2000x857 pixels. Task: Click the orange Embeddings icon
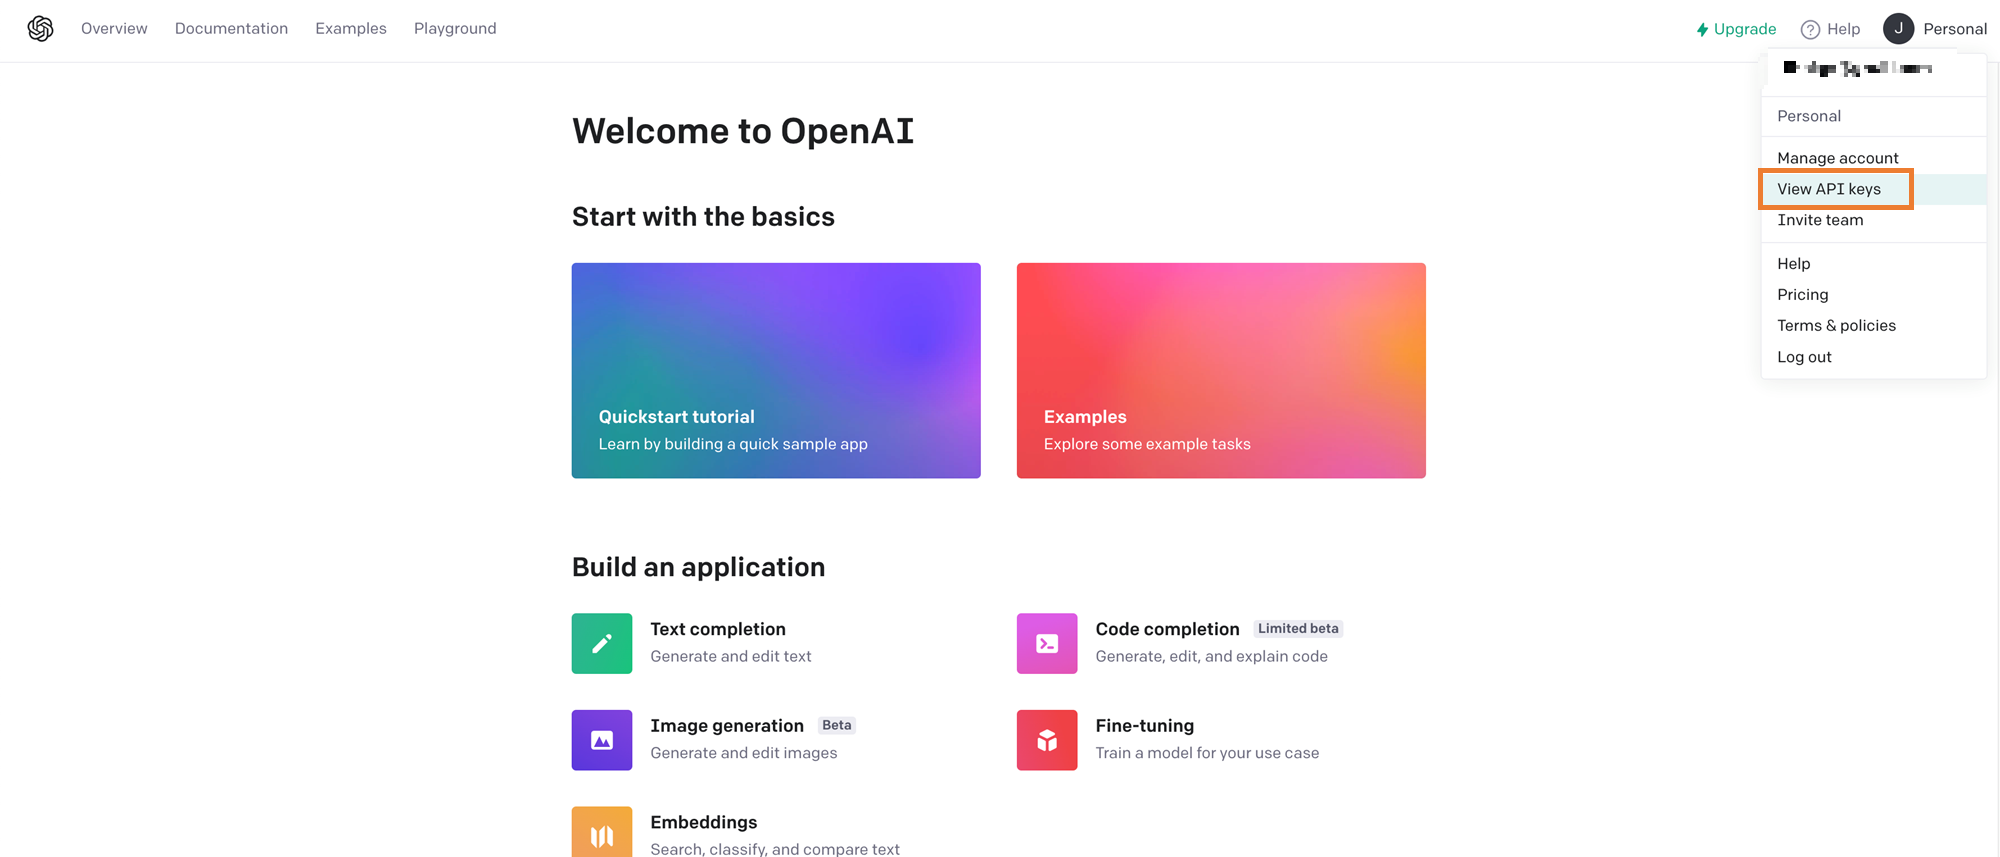pos(602,832)
